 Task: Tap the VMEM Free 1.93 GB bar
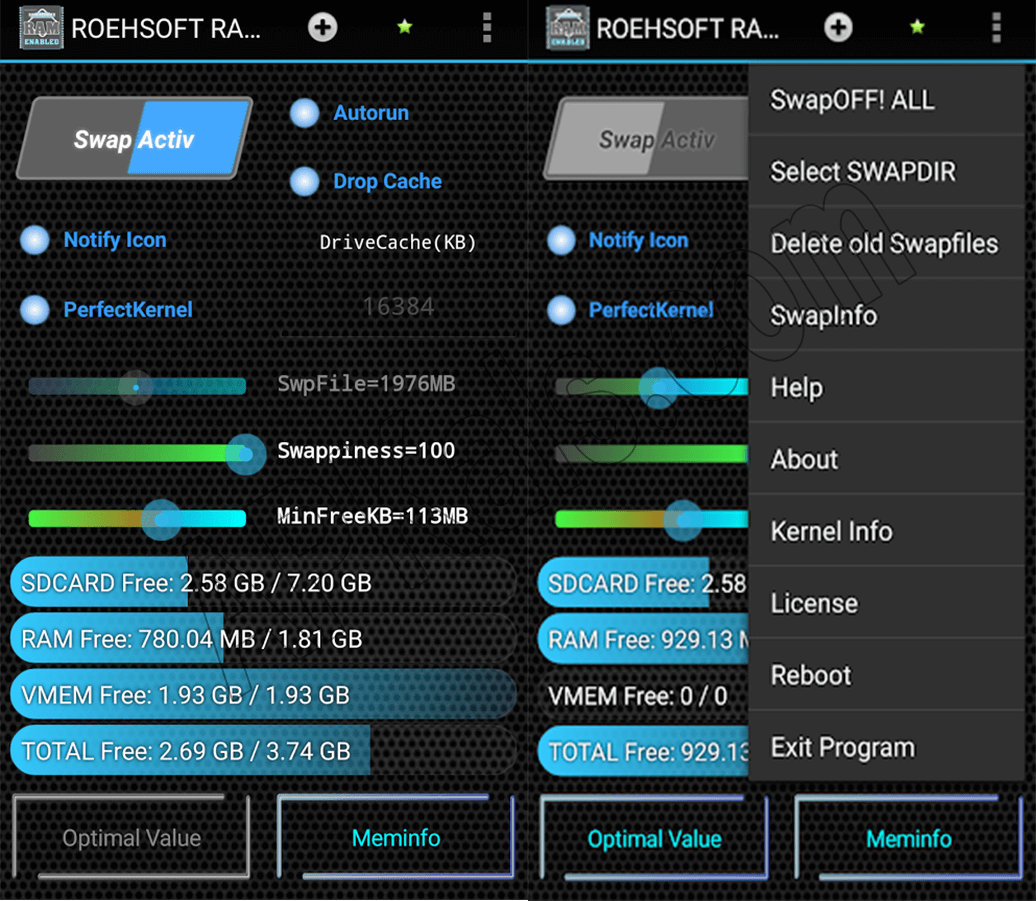[263, 695]
